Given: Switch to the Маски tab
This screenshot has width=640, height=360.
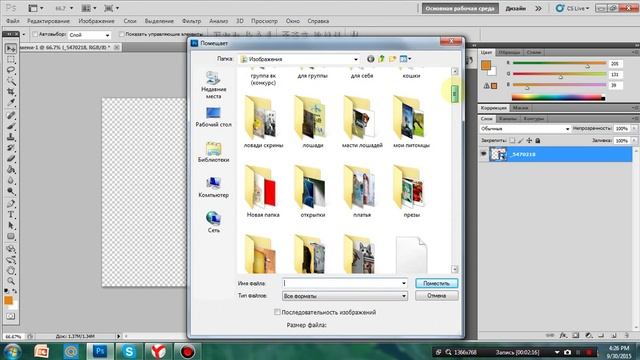Looking at the screenshot, I should click(x=520, y=108).
